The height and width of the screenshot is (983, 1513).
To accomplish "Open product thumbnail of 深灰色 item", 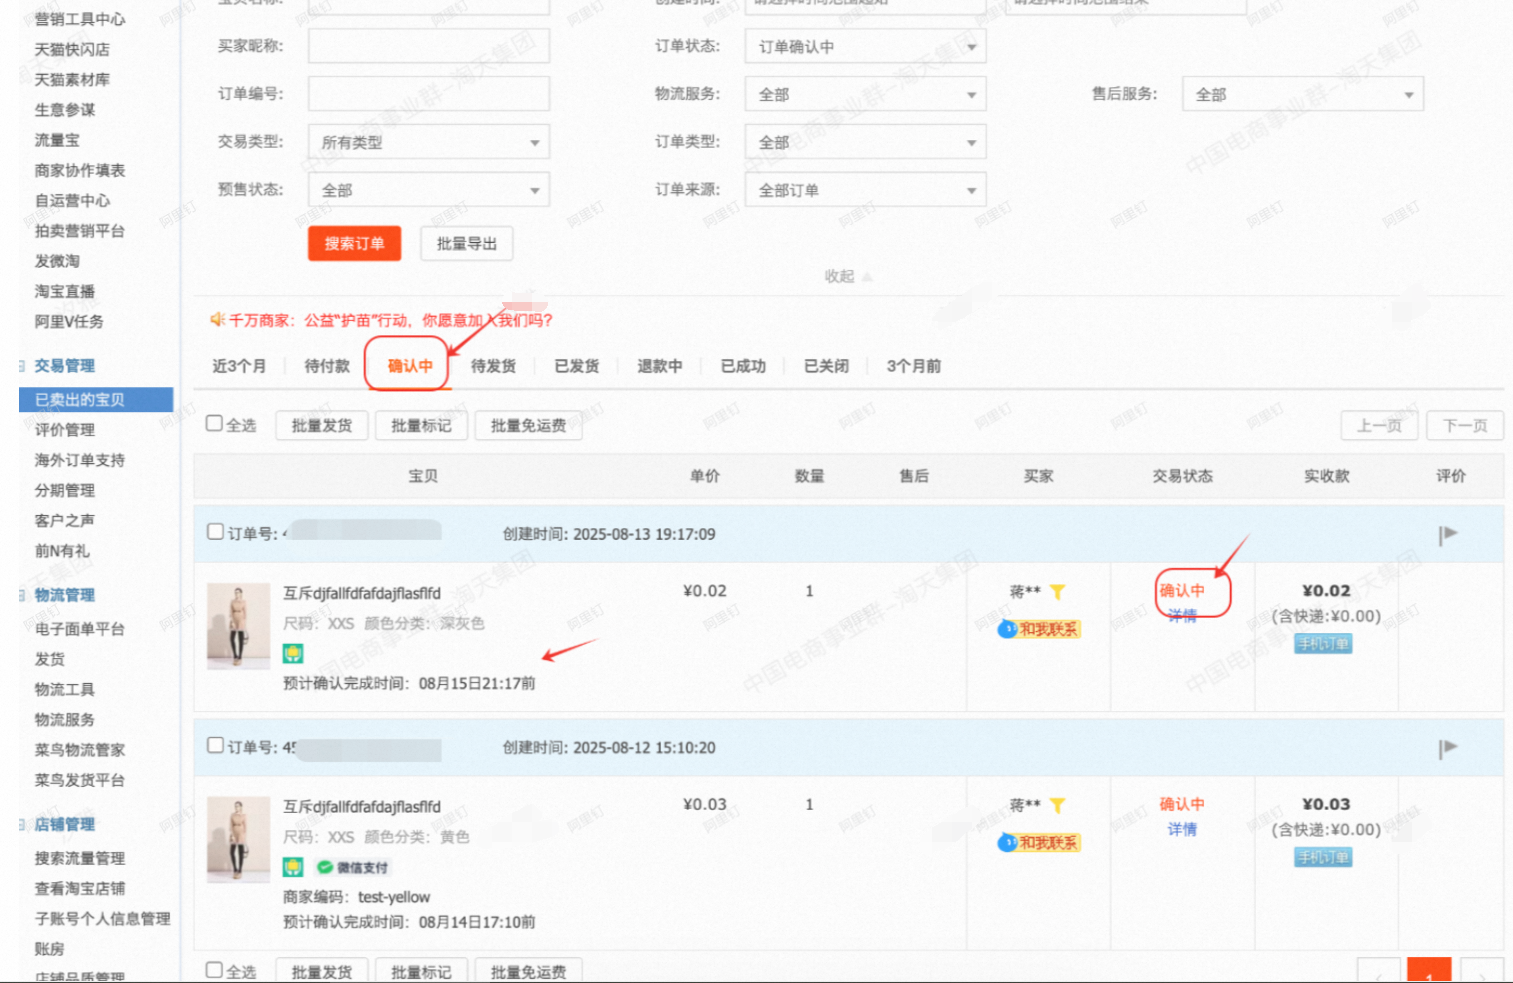I will [x=238, y=626].
